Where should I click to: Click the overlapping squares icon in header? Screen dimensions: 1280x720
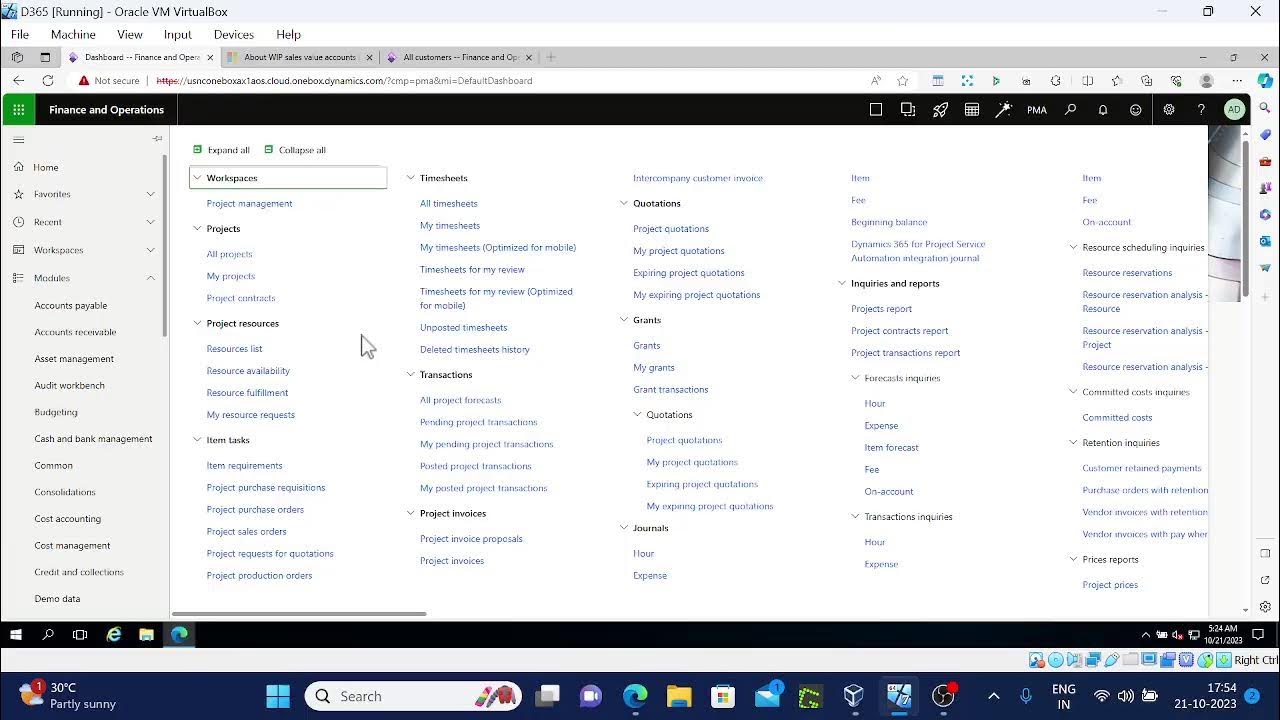click(908, 110)
